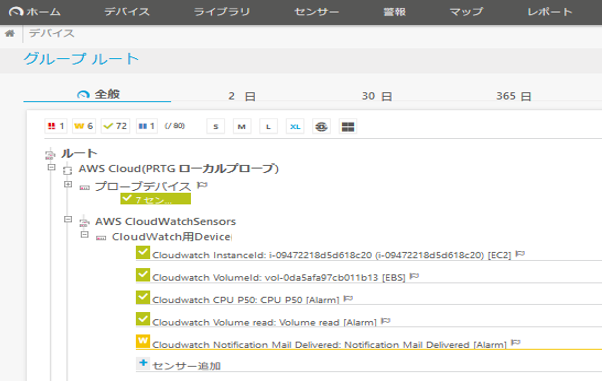
Task: Click flag on Cloudwatch VolumeId sensor
Action: (x=414, y=276)
